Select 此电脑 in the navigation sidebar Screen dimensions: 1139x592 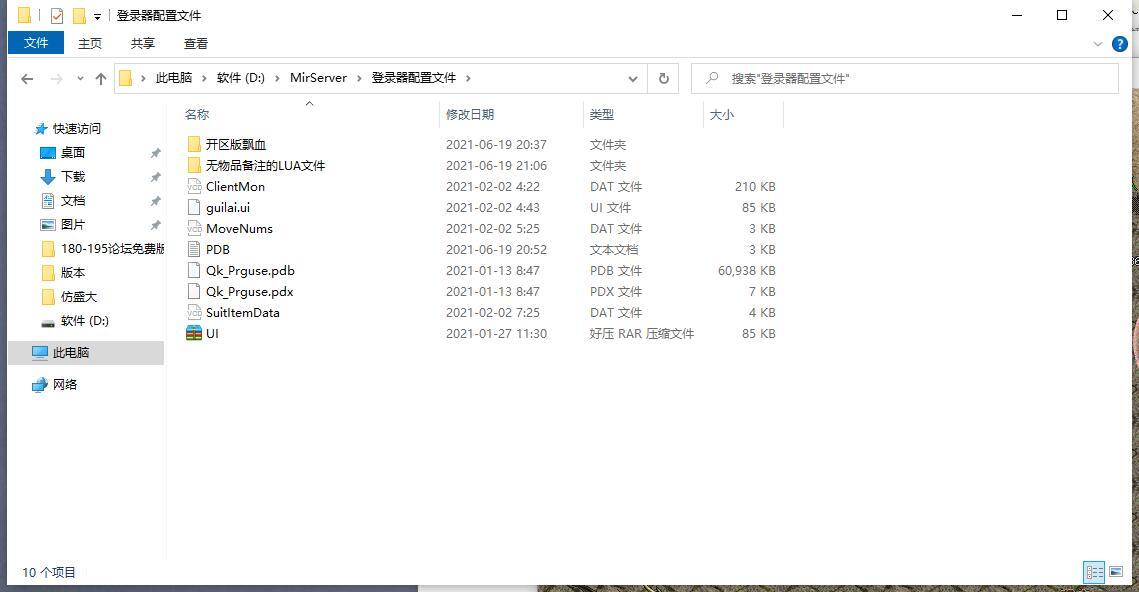tap(70, 353)
